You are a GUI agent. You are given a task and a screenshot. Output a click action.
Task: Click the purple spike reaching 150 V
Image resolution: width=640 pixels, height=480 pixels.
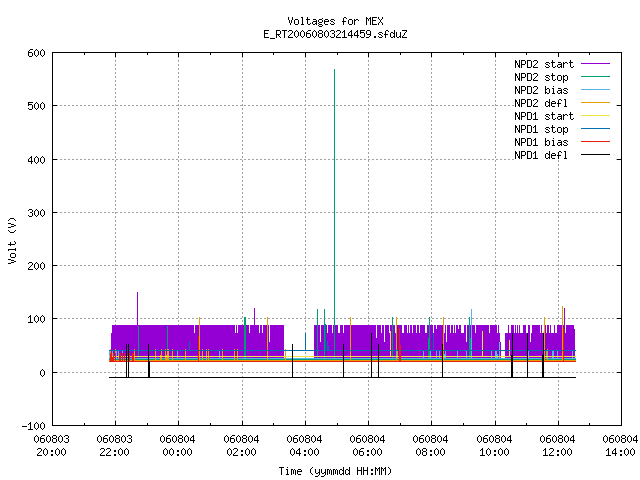click(138, 294)
